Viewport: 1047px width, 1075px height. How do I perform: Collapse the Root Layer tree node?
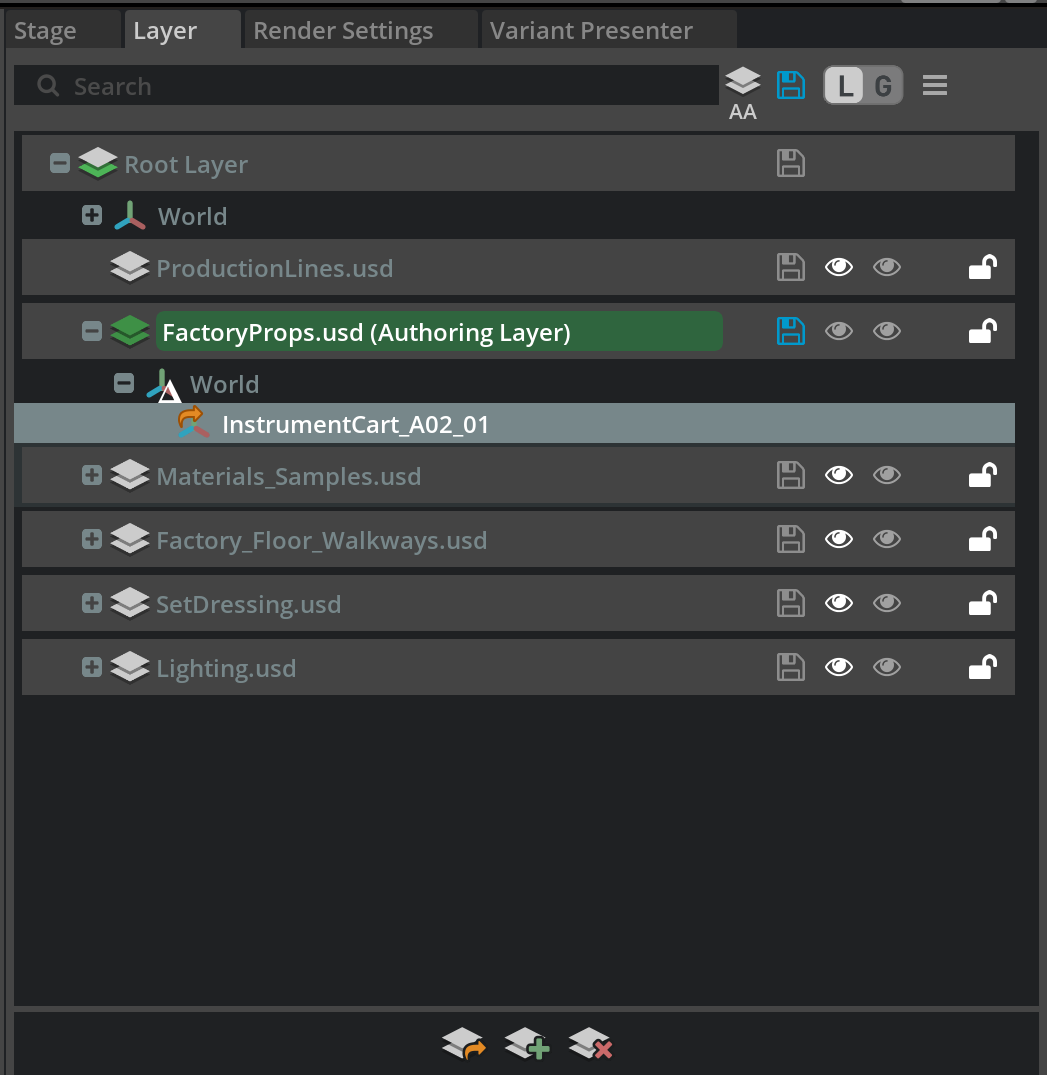(x=60, y=163)
